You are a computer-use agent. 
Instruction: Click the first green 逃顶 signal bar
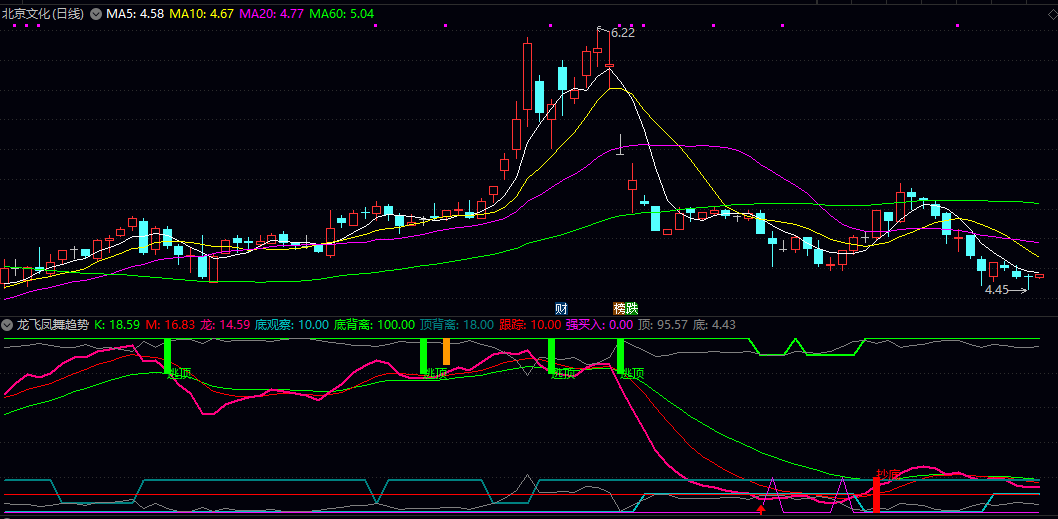pyautogui.click(x=168, y=355)
